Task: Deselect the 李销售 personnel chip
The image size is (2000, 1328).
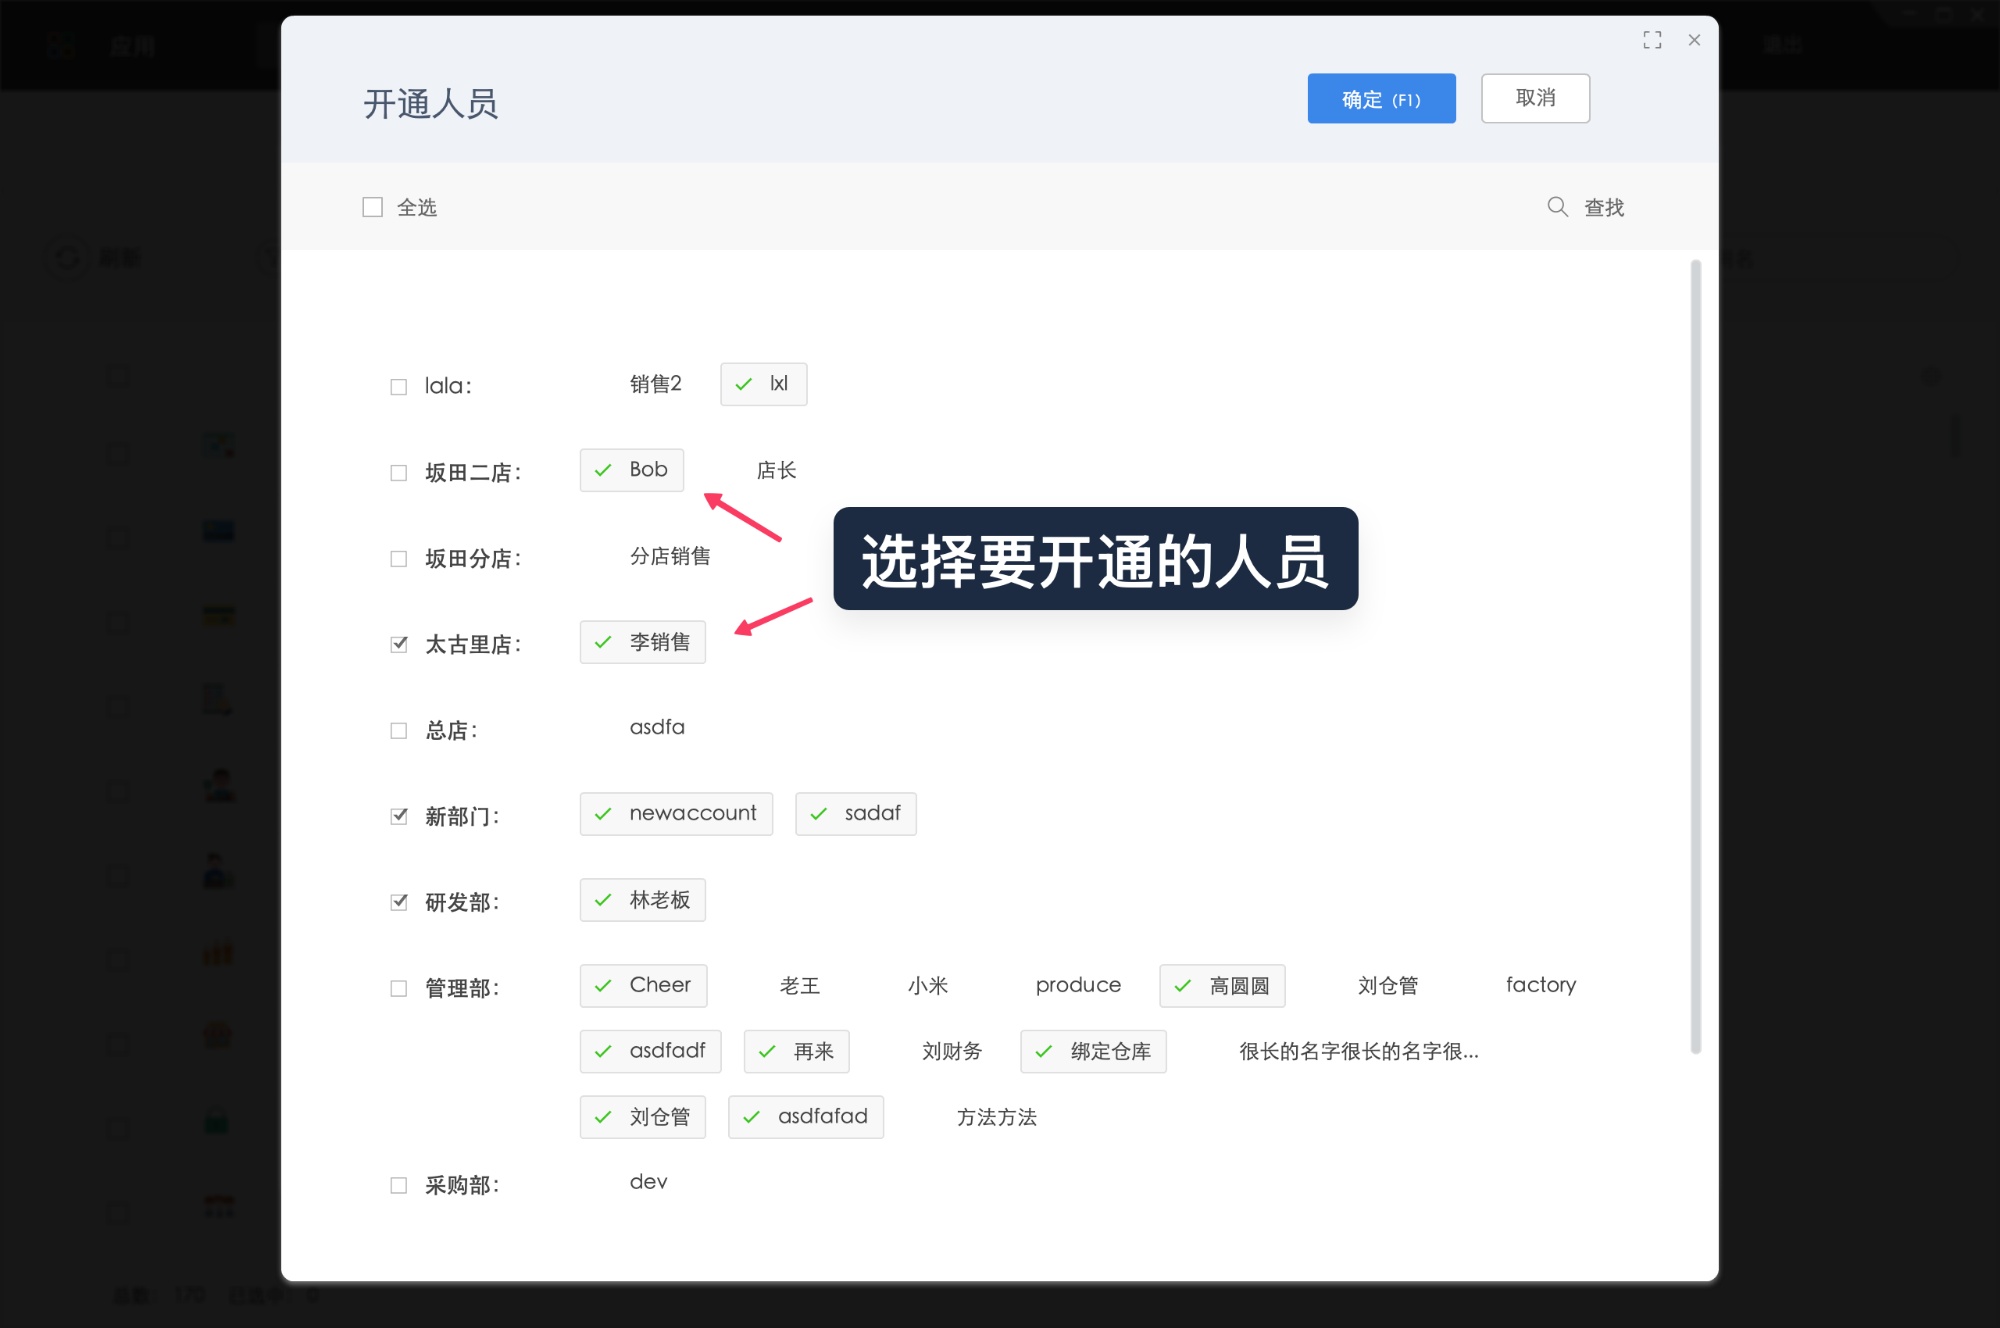Action: pos(642,642)
